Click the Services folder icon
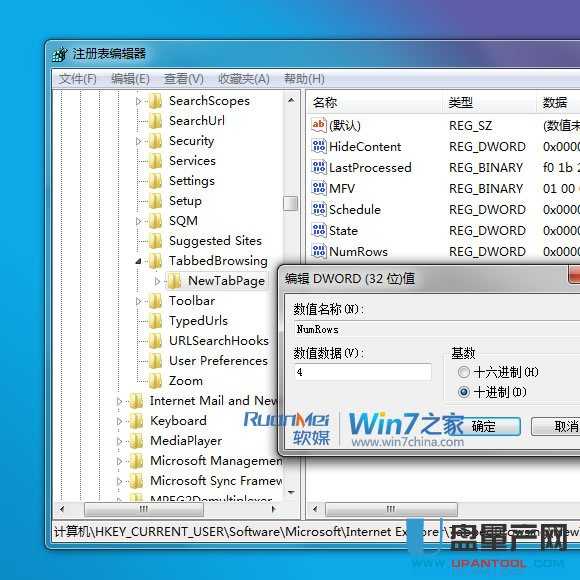 click(155, 161)
